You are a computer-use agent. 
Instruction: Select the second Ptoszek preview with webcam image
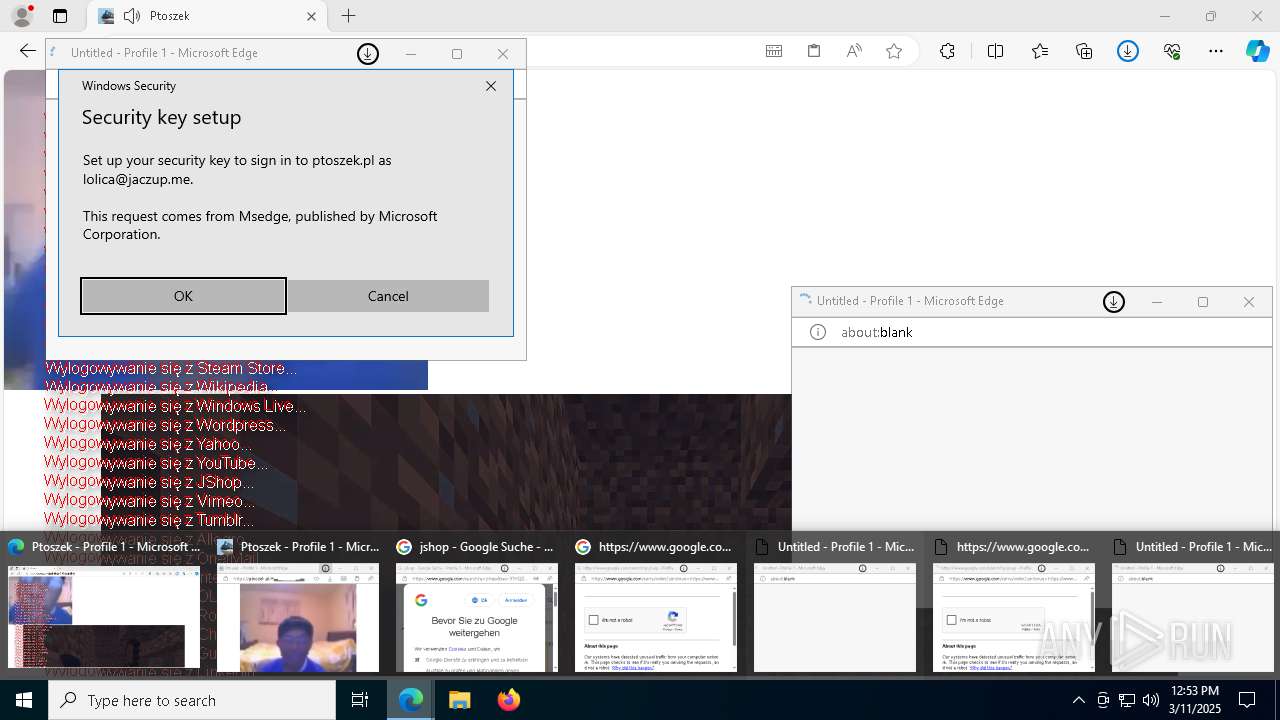point(298,605)
